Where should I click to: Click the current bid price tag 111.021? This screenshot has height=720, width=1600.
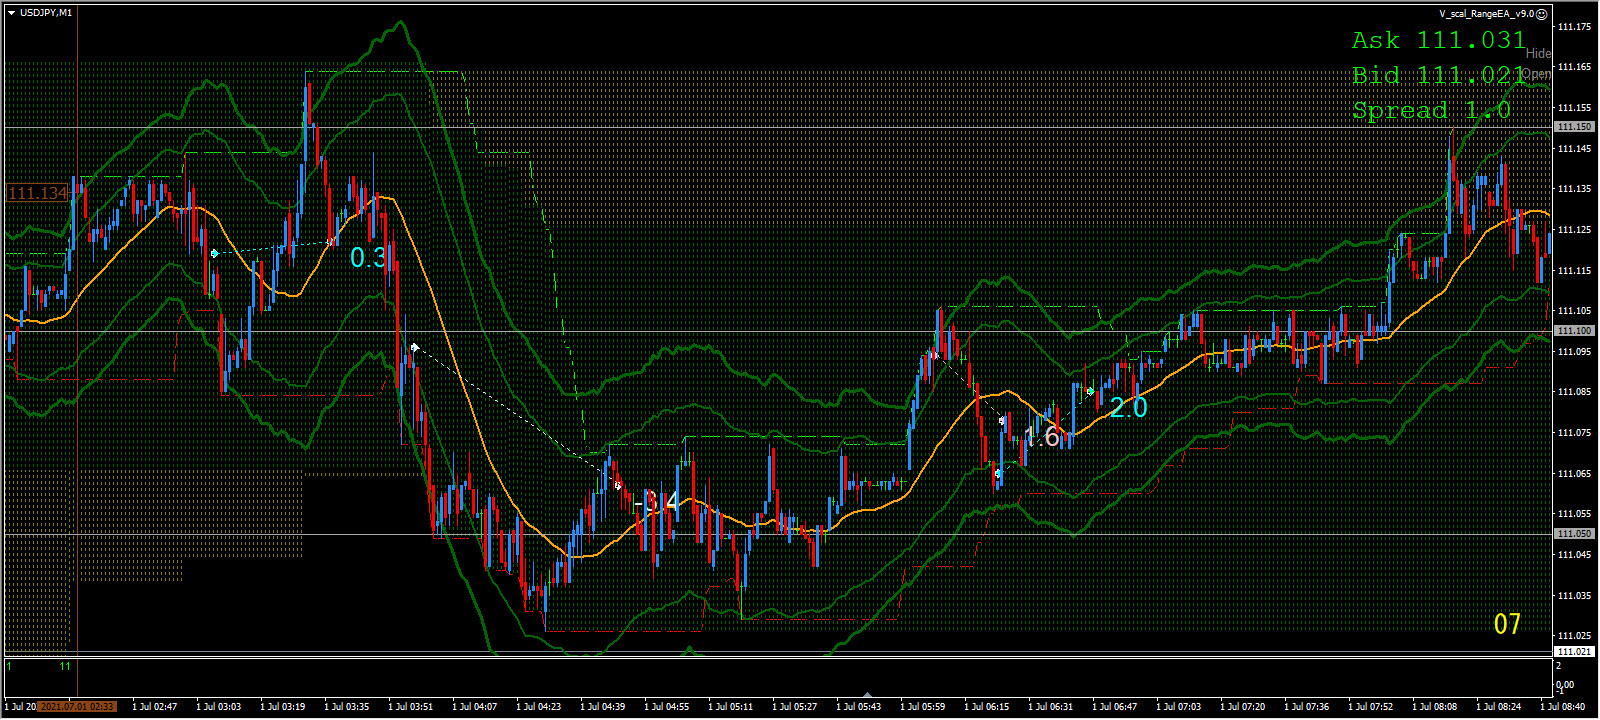click(1574, 652)
